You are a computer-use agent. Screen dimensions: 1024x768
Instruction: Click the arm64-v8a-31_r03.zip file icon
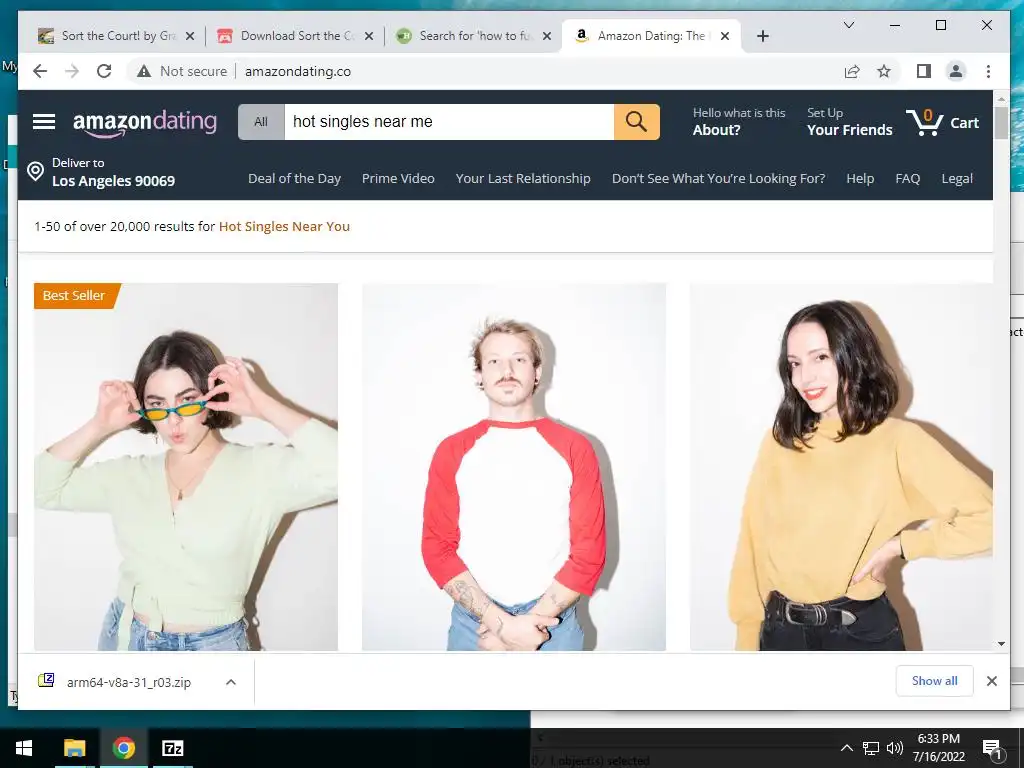click(x=46, y=681)
